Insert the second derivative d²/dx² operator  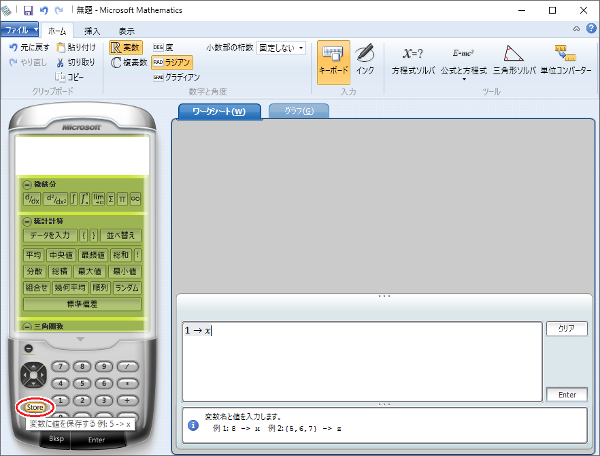(x=55, y=199)
